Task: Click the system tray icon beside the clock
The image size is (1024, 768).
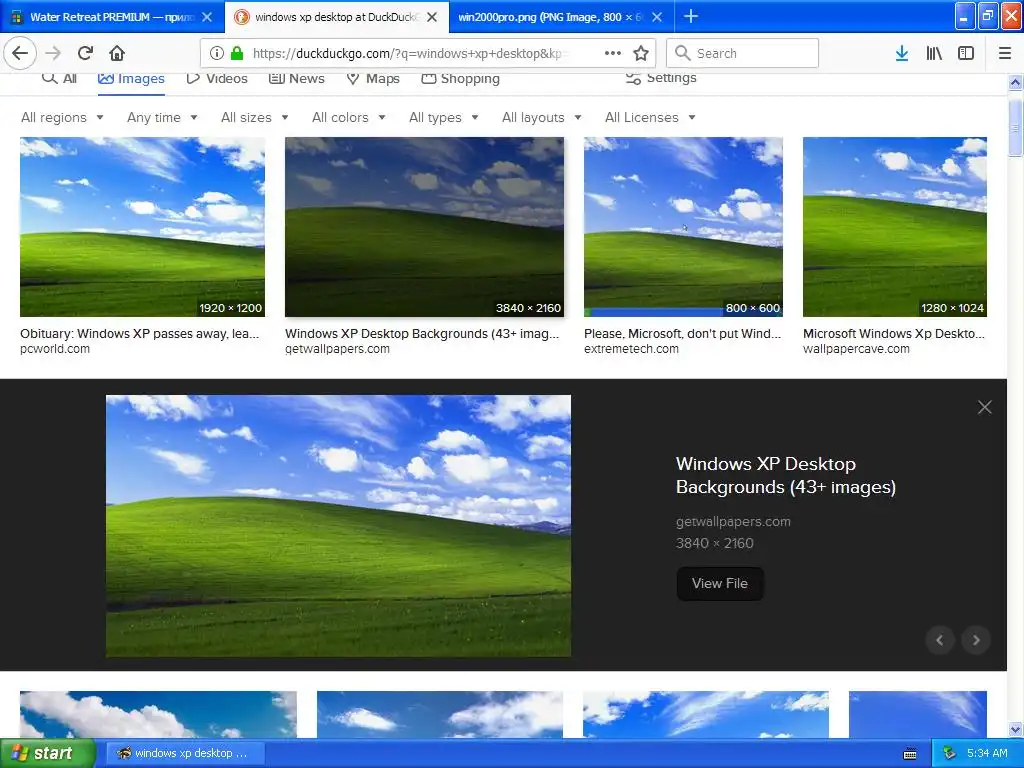Action: tap(950, 754)
